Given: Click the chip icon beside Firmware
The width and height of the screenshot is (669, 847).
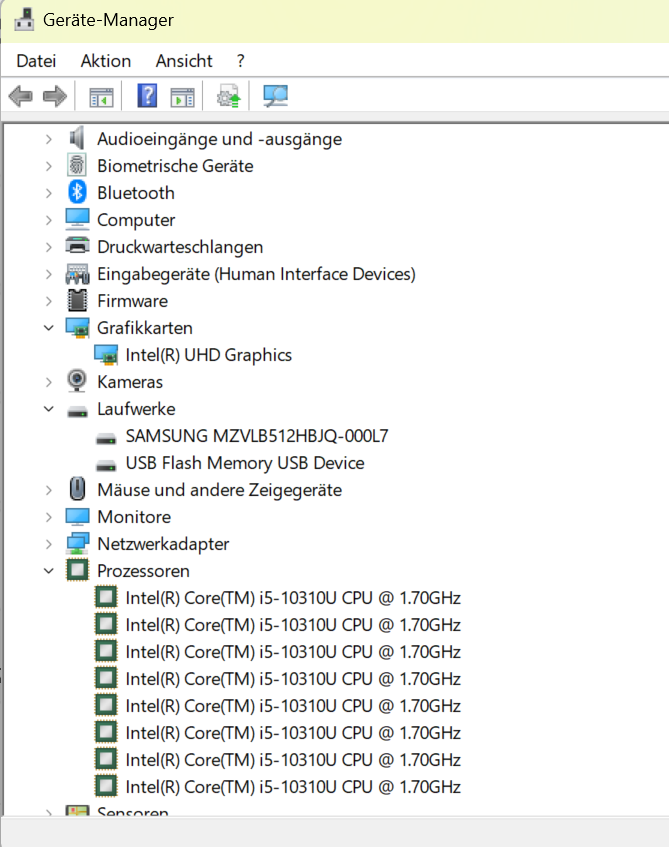Looking at the screenshot, I should click(77, 300).
